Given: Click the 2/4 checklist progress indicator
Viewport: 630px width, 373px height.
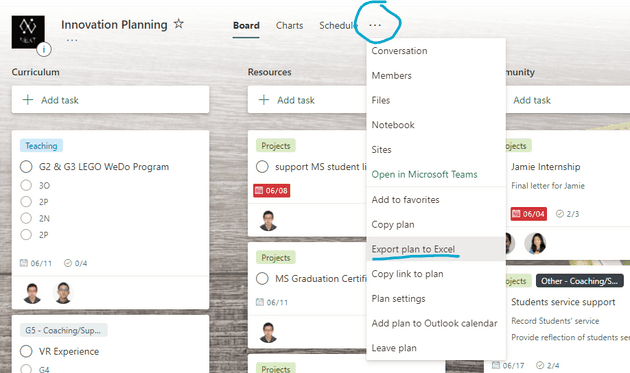Looking at the screenshot, I should [548, 365].
